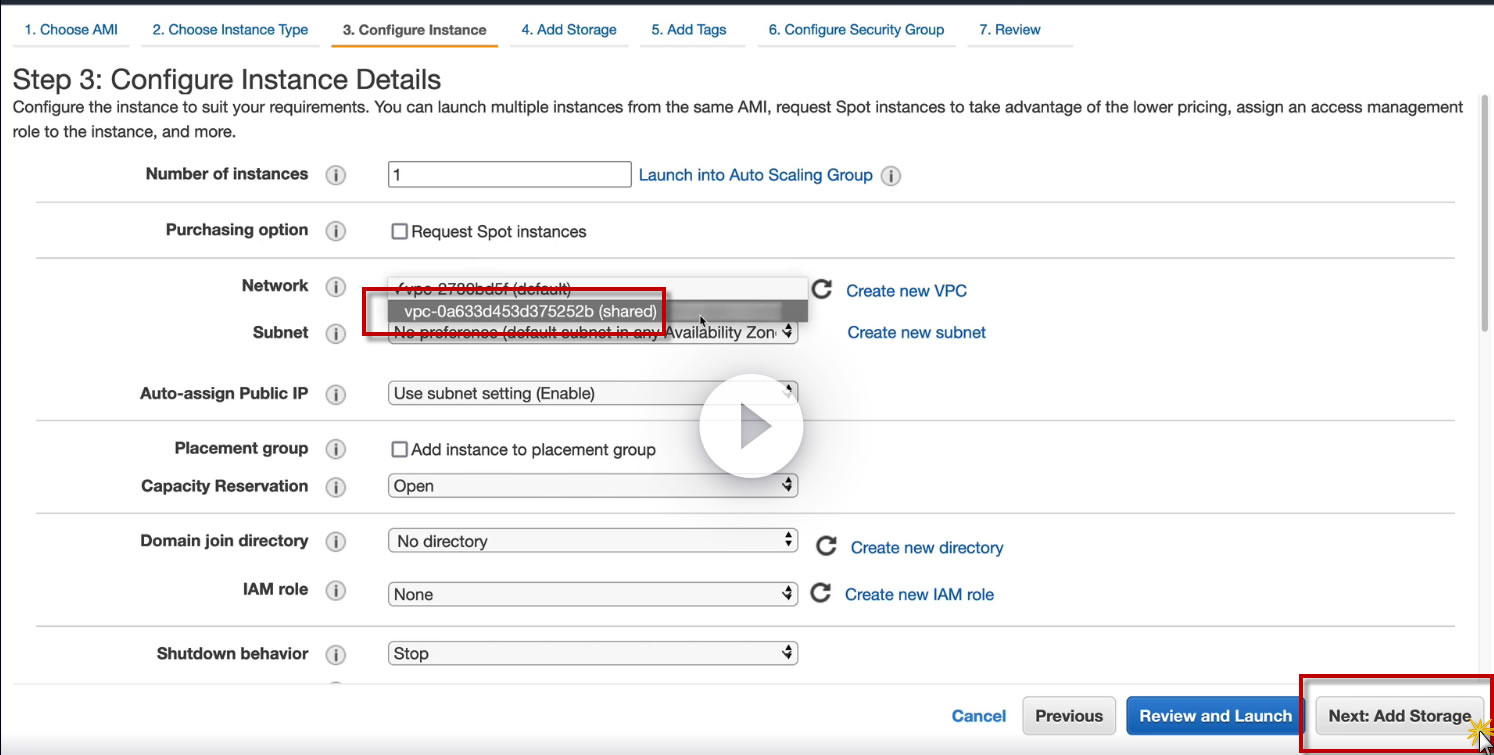Viewport: 1494px width, 755px height.
Task: Click info icon beside Number of instances
Action: click(336, 175)
